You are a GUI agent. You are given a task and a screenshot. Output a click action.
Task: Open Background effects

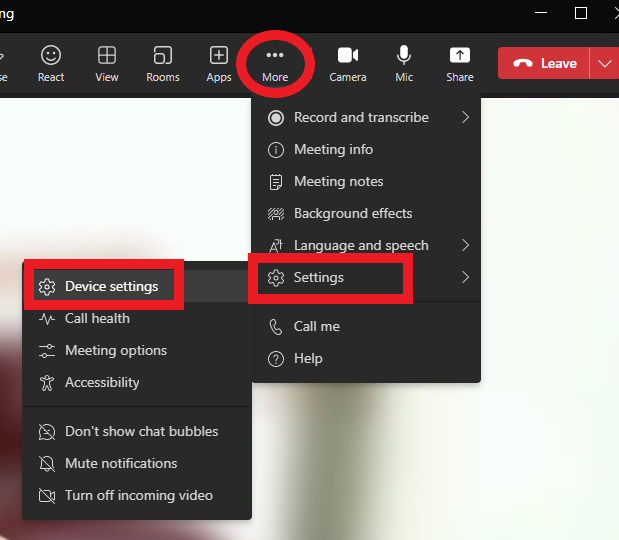click(x=366, y=214)
